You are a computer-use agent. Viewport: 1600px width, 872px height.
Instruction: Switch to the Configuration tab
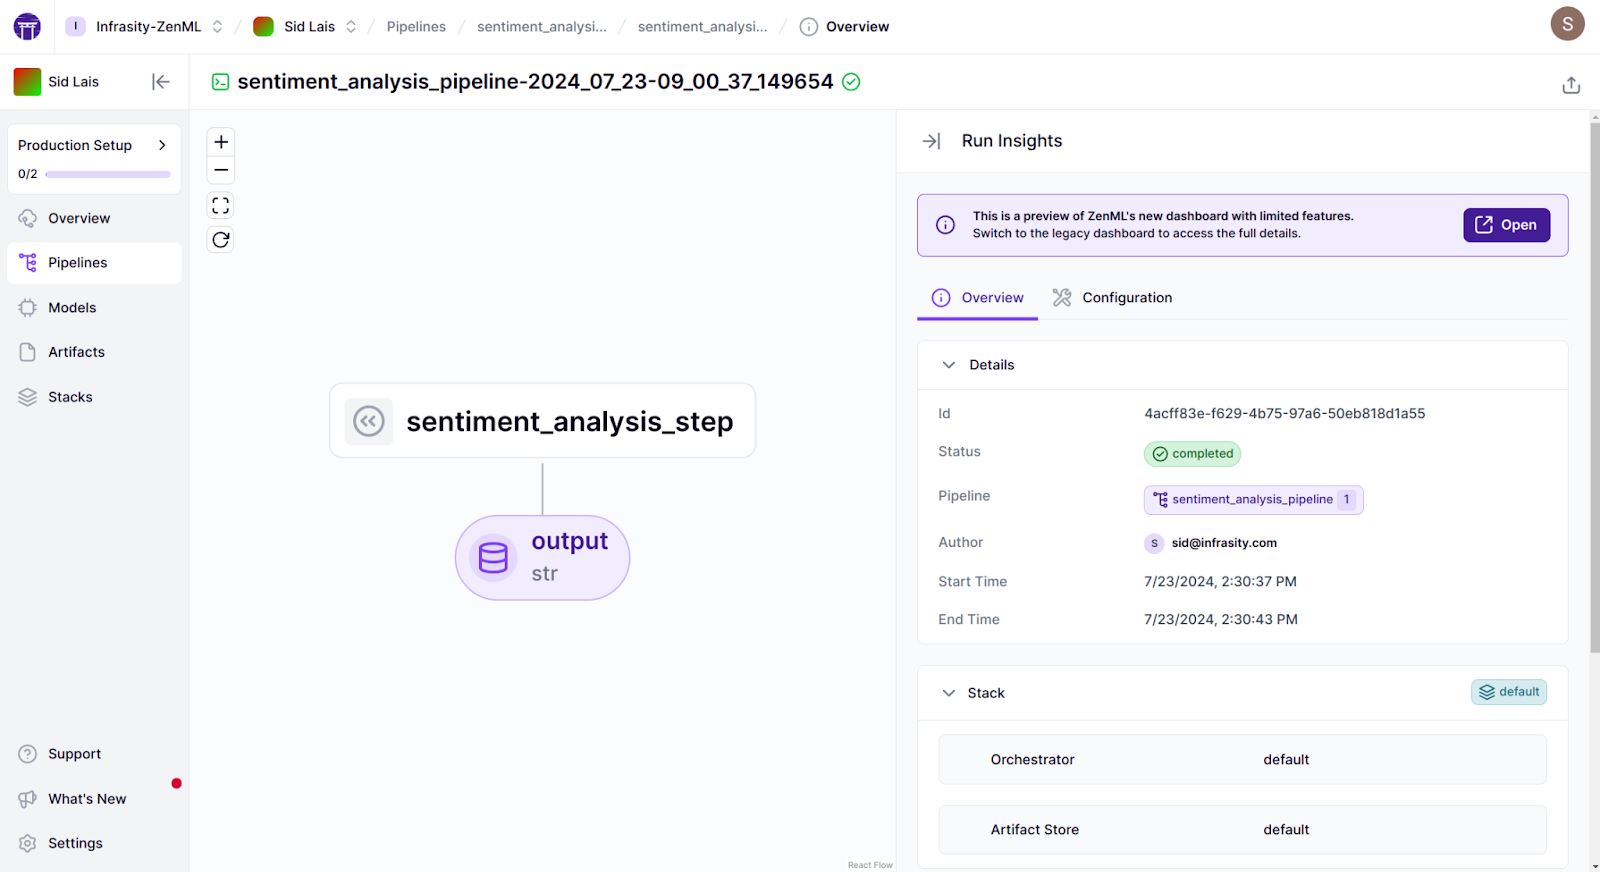[x=1112, y=298]
